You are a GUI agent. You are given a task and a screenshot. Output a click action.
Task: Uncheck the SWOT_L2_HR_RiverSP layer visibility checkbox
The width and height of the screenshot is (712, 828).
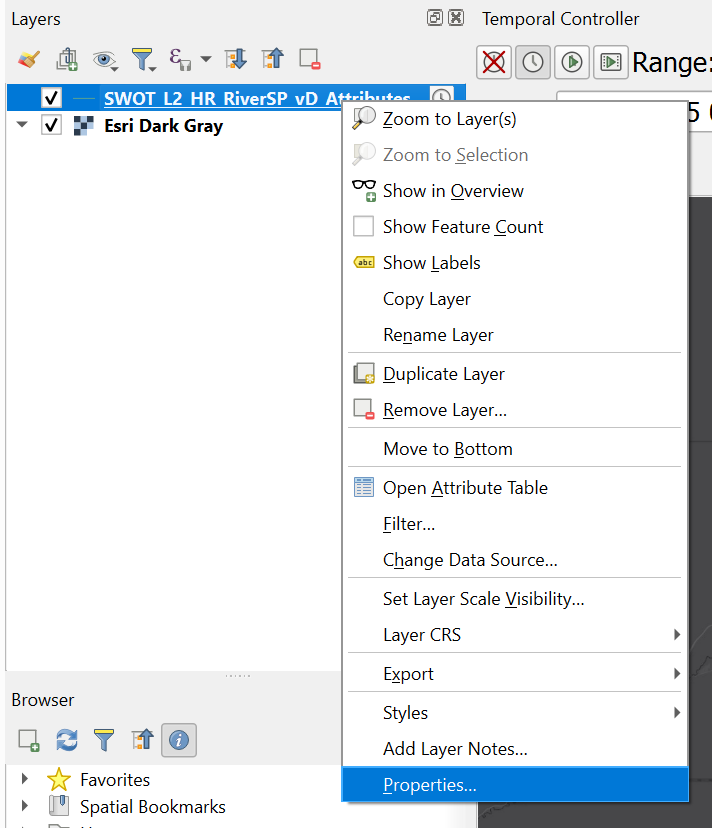(51, 98)
